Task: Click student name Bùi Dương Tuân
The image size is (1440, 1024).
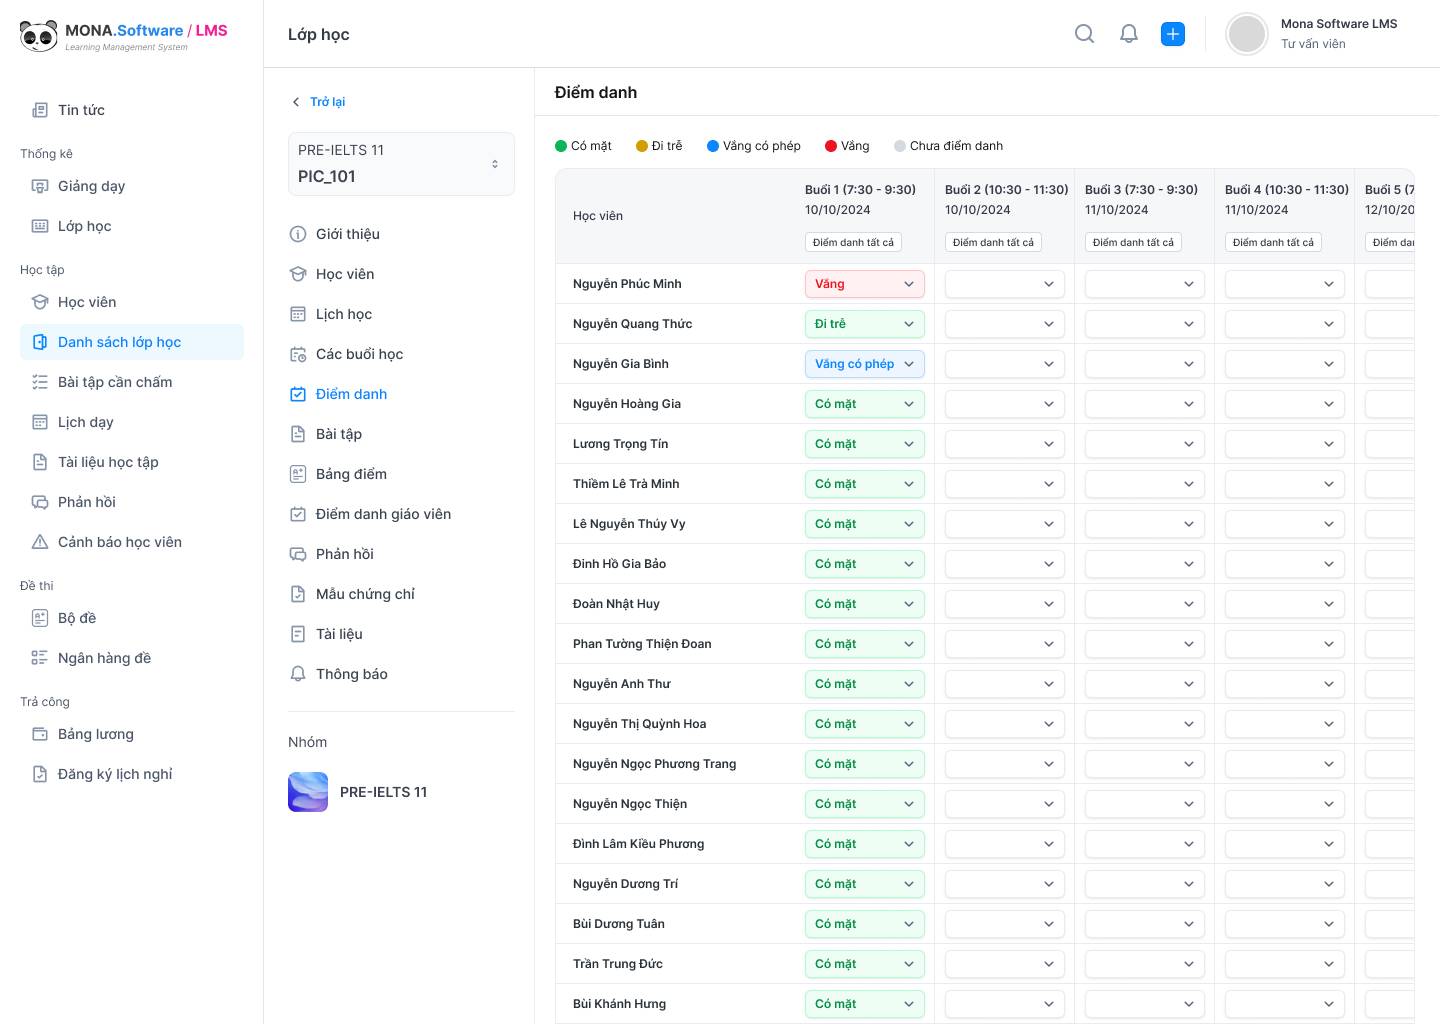Action: click(x=619, y=924)
